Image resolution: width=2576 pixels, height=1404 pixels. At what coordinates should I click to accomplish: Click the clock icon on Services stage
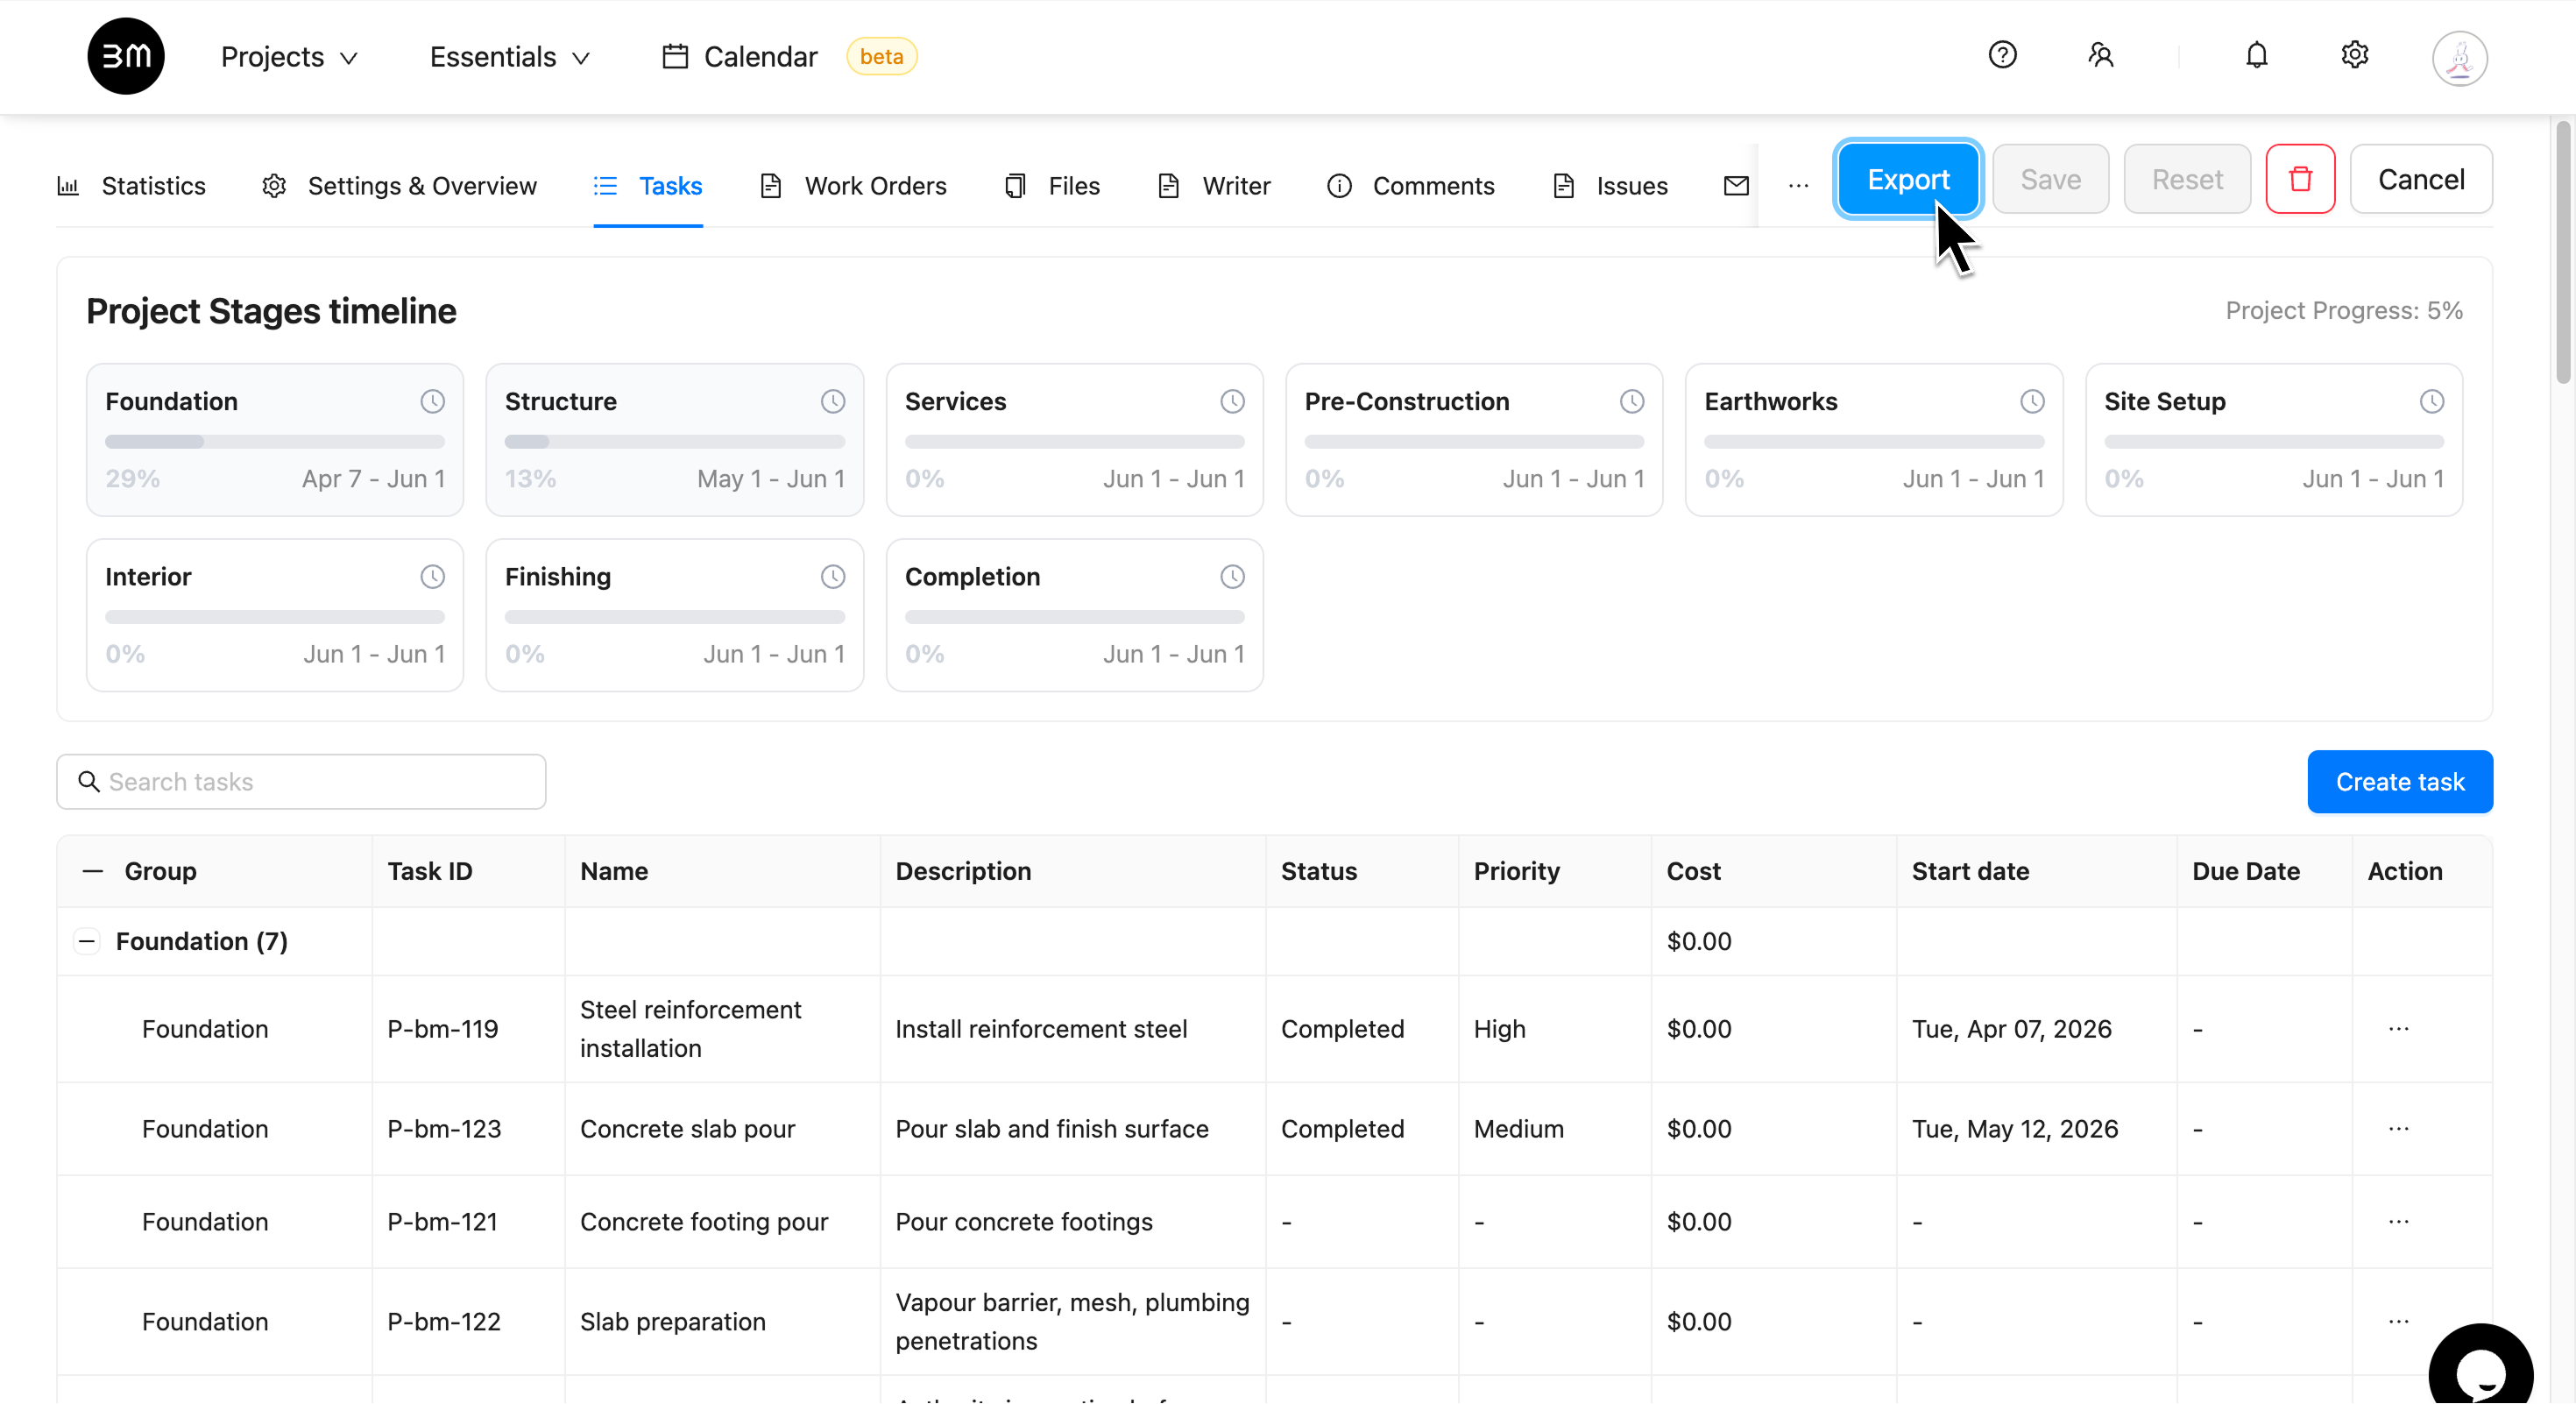point(1232,401)
